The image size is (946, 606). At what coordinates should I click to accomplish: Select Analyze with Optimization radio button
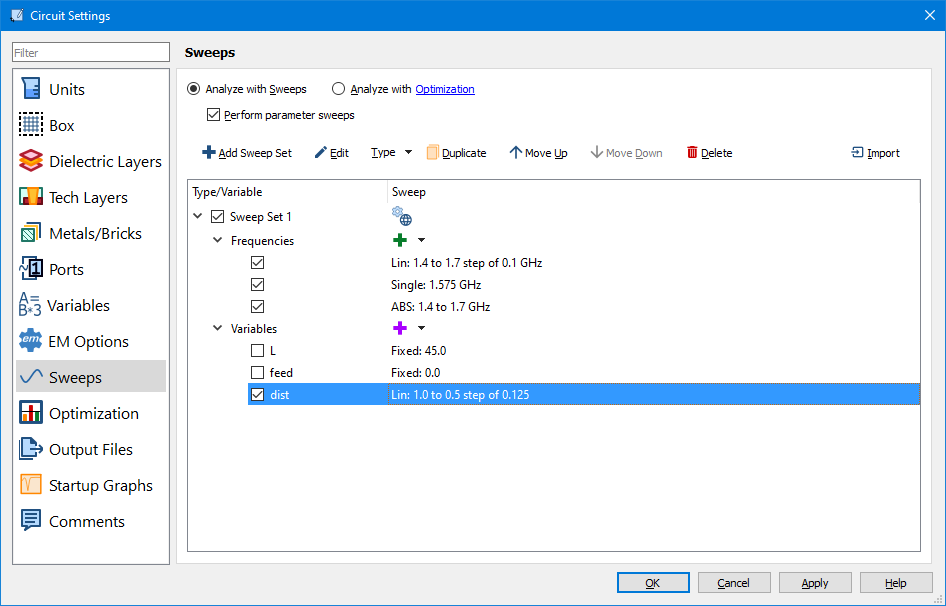point(338,89)
